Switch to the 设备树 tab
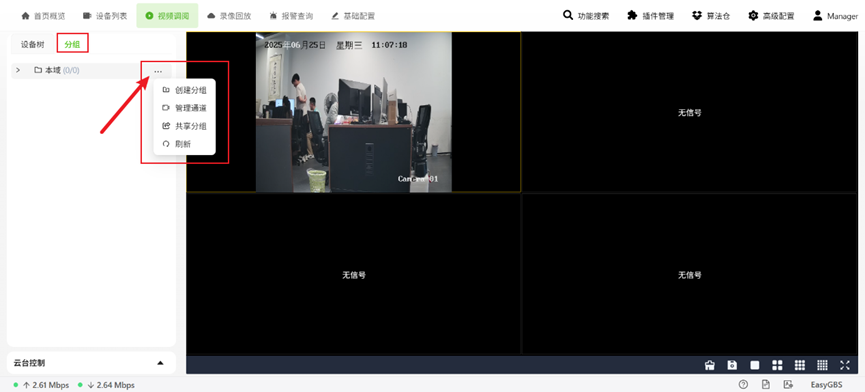Viewport: 865px width, 392px height. pyautogui.click(x=33, y=45)
